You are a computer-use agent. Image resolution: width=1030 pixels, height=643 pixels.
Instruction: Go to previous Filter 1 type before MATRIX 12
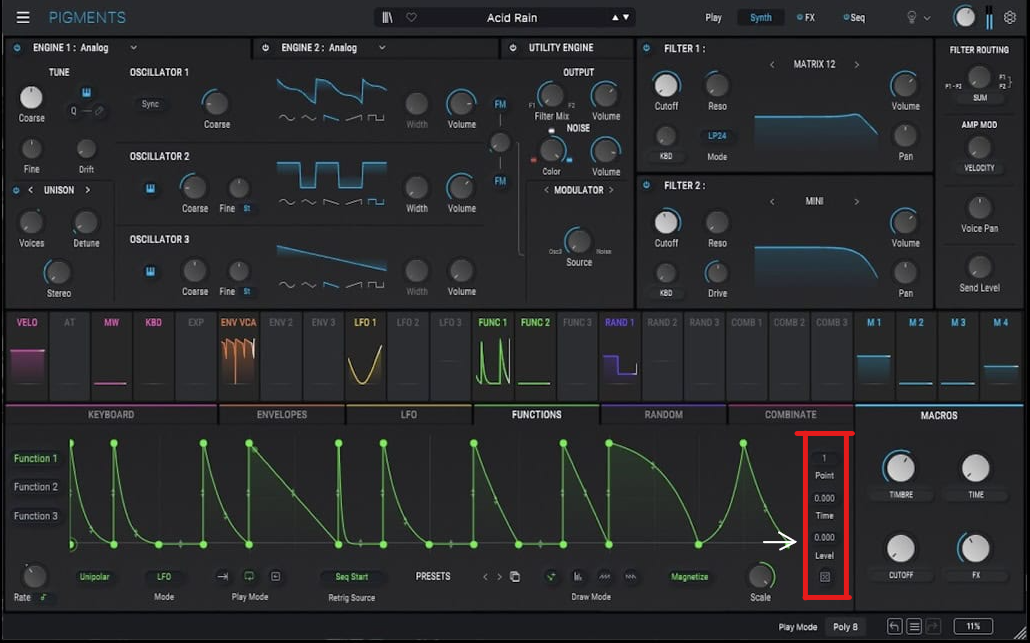coord(772,64)
